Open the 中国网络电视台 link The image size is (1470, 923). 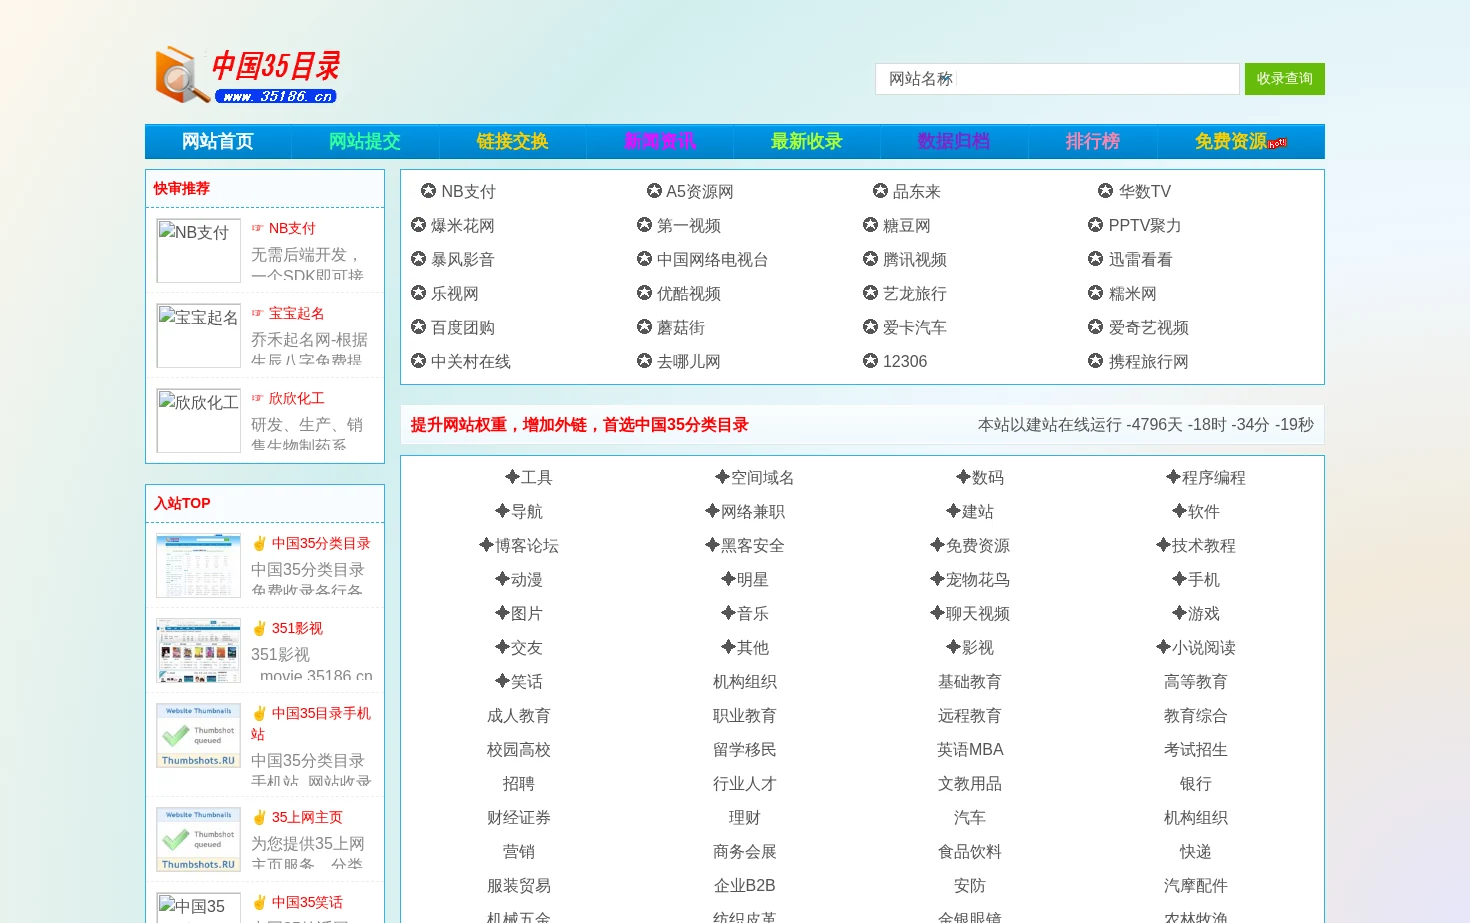(x=712, y=259)
